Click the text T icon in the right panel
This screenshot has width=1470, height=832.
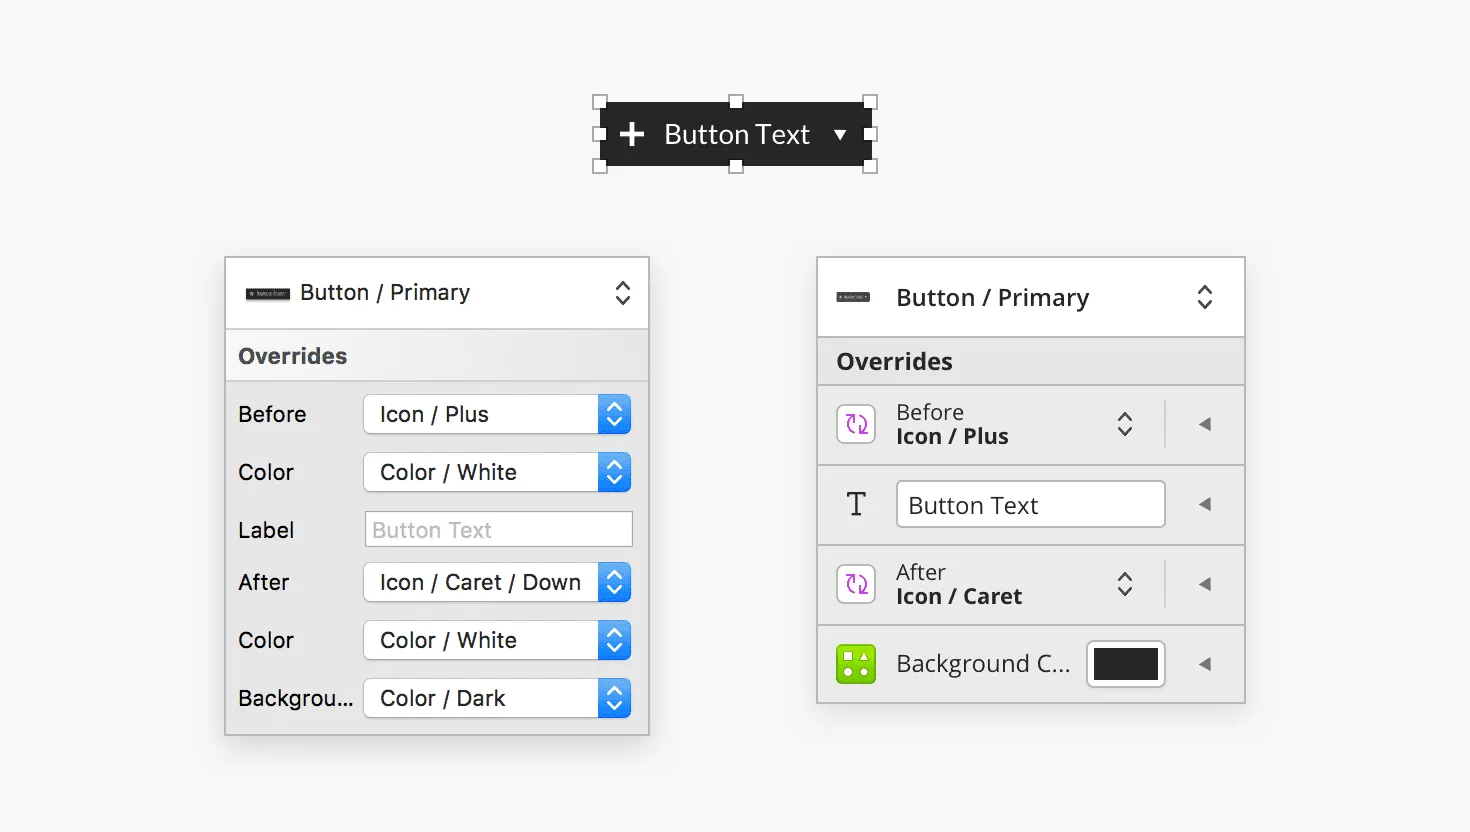[856, 504]
